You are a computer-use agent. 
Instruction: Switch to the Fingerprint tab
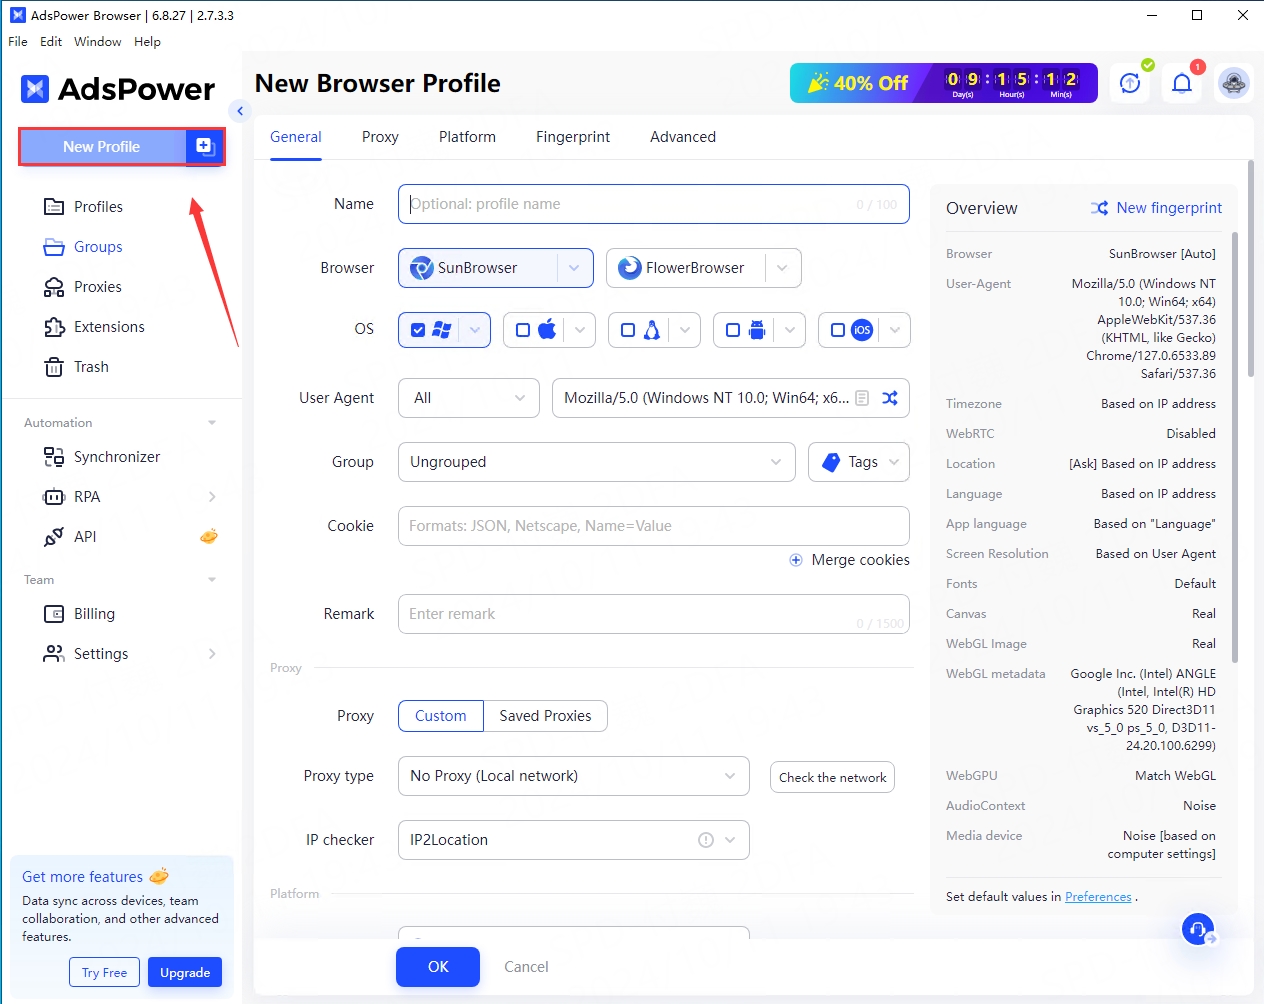point(572,137)
